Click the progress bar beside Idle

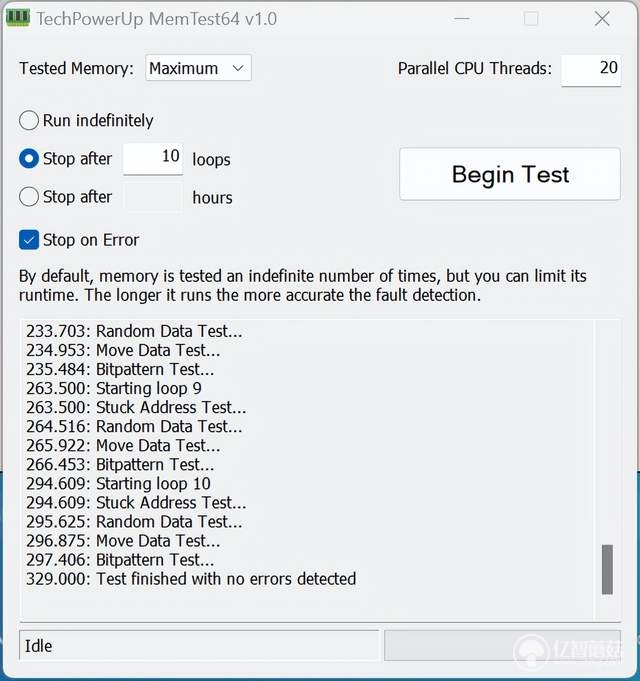(502, 646)
